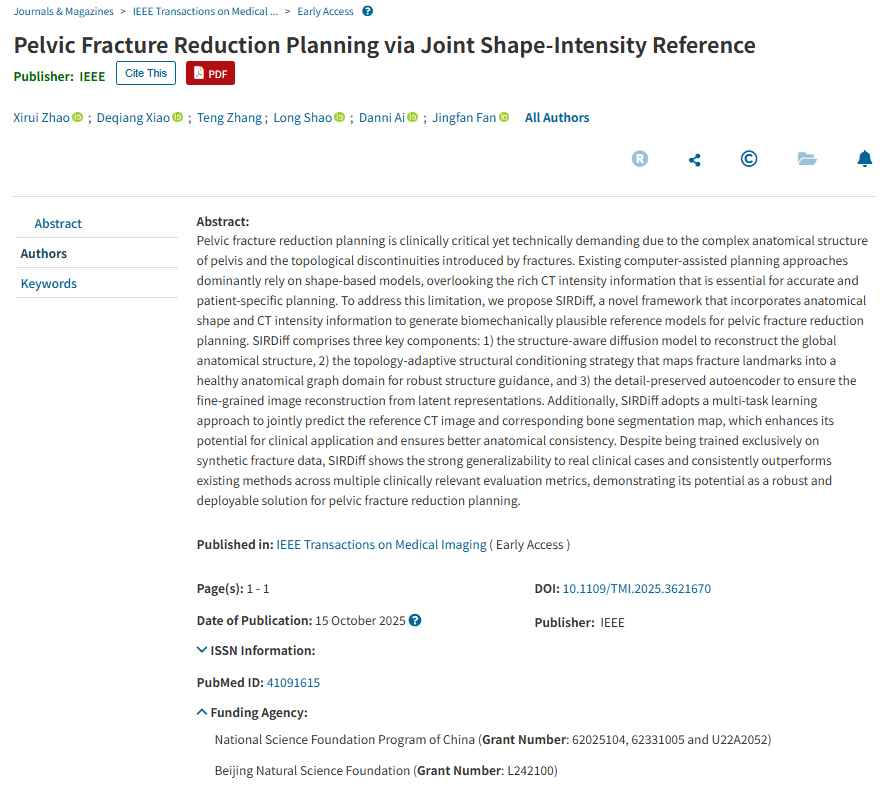Viewport: 880px width, 786px height.
Task: Switch to the Keywords tab
Action: click(49, 284)
